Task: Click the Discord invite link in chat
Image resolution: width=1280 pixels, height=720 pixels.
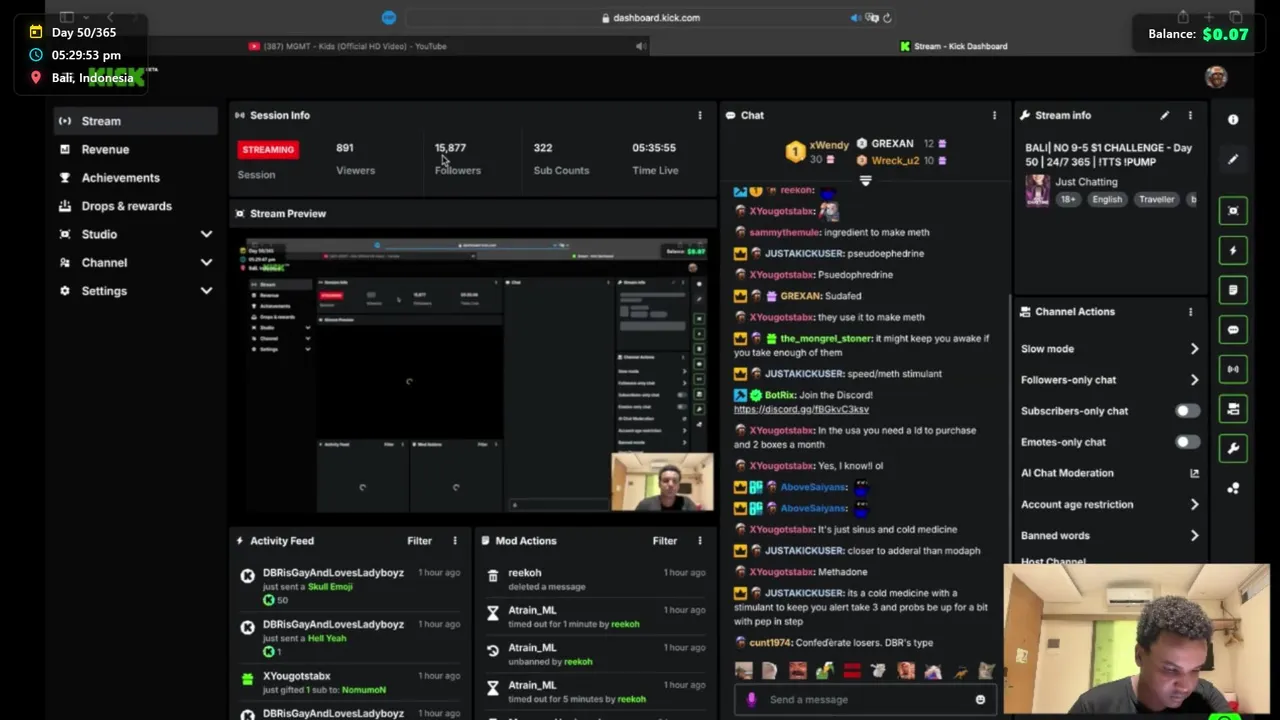Action: click(801, 409)
